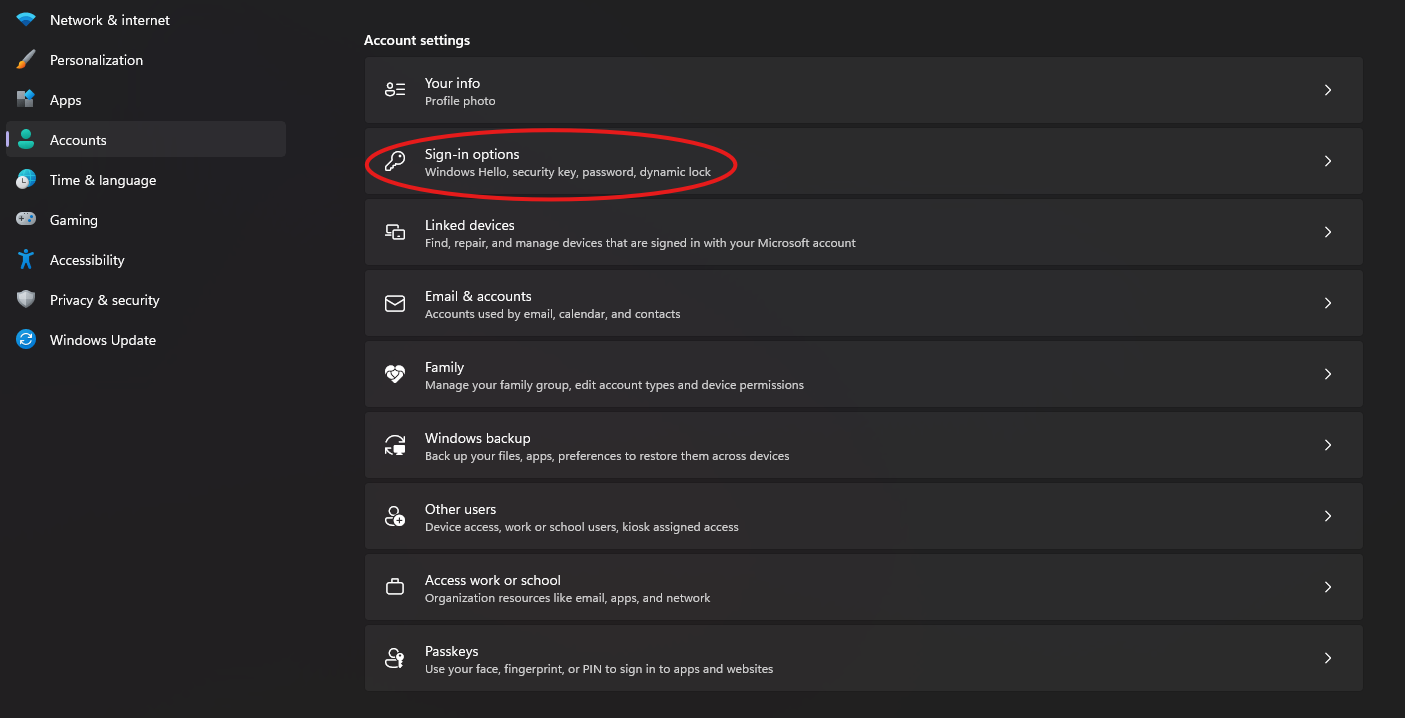Click the key icon beside Sign-in options
Screen dimensions: 1405x718
pos(395,161)
